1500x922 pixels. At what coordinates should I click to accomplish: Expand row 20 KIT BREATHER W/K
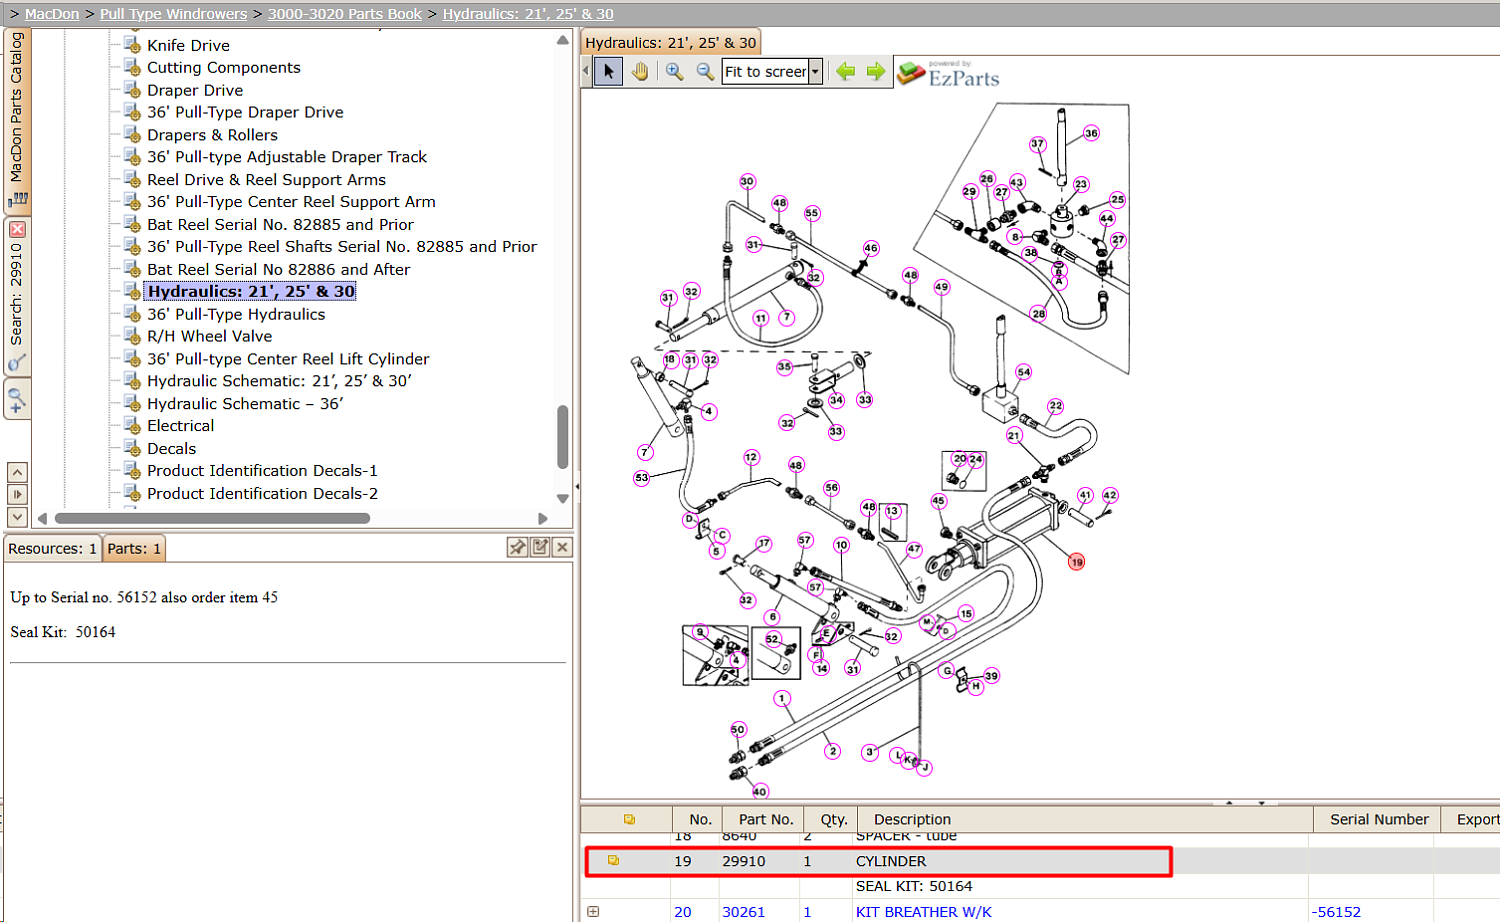pos(593,912)
